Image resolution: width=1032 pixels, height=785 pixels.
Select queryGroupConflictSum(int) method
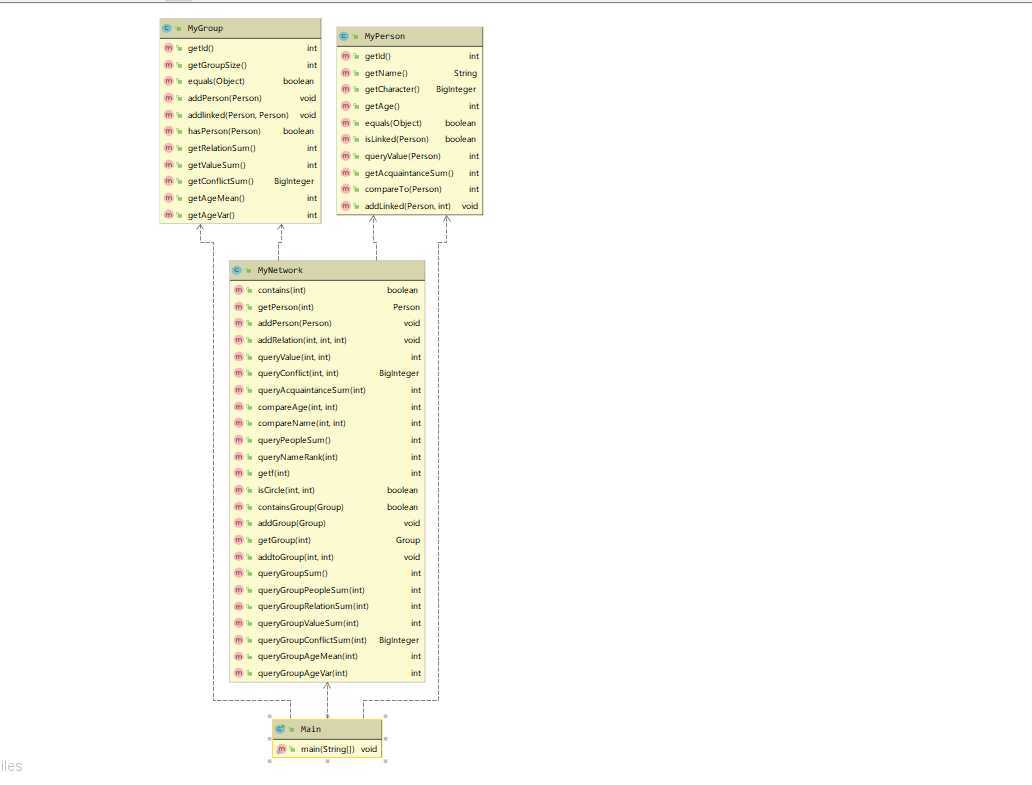[327, 640]
